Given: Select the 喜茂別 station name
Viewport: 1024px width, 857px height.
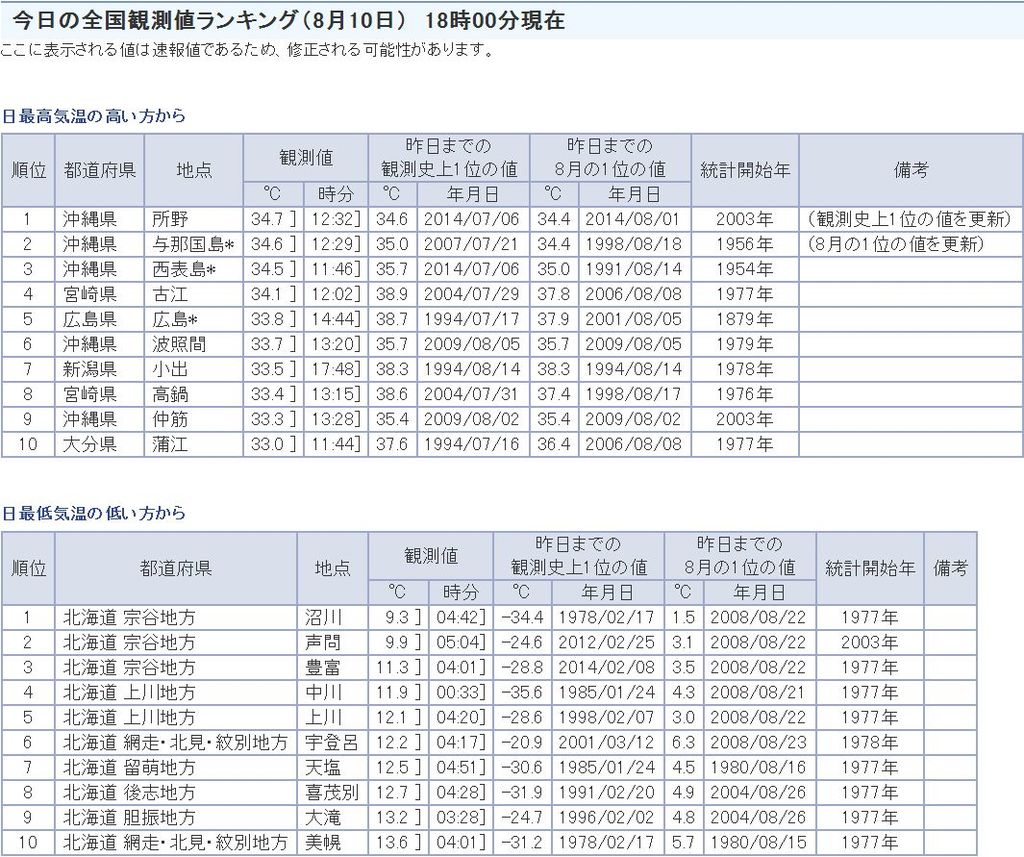Looking at the screenshot, I should [331, 792].
